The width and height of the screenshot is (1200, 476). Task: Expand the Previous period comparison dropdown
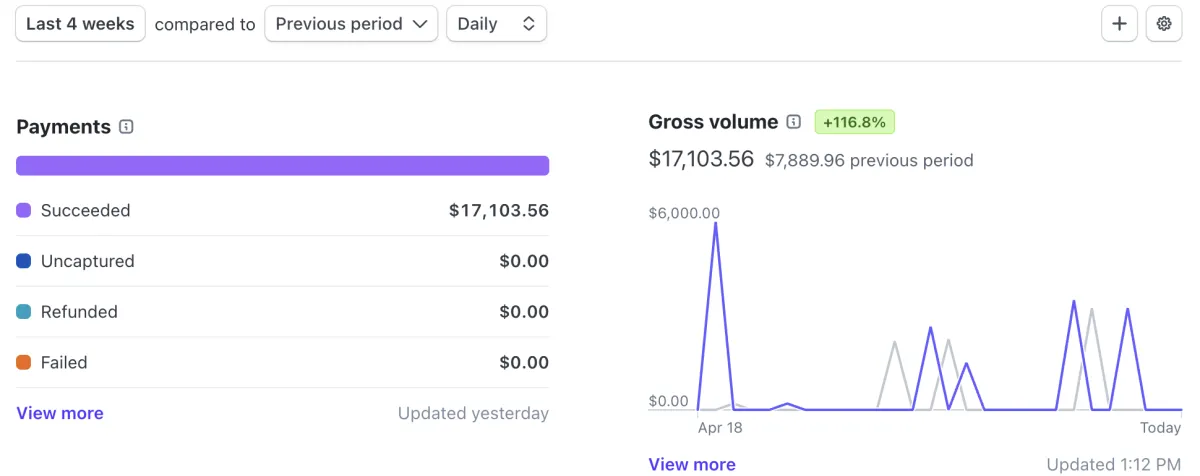point(351,24)
